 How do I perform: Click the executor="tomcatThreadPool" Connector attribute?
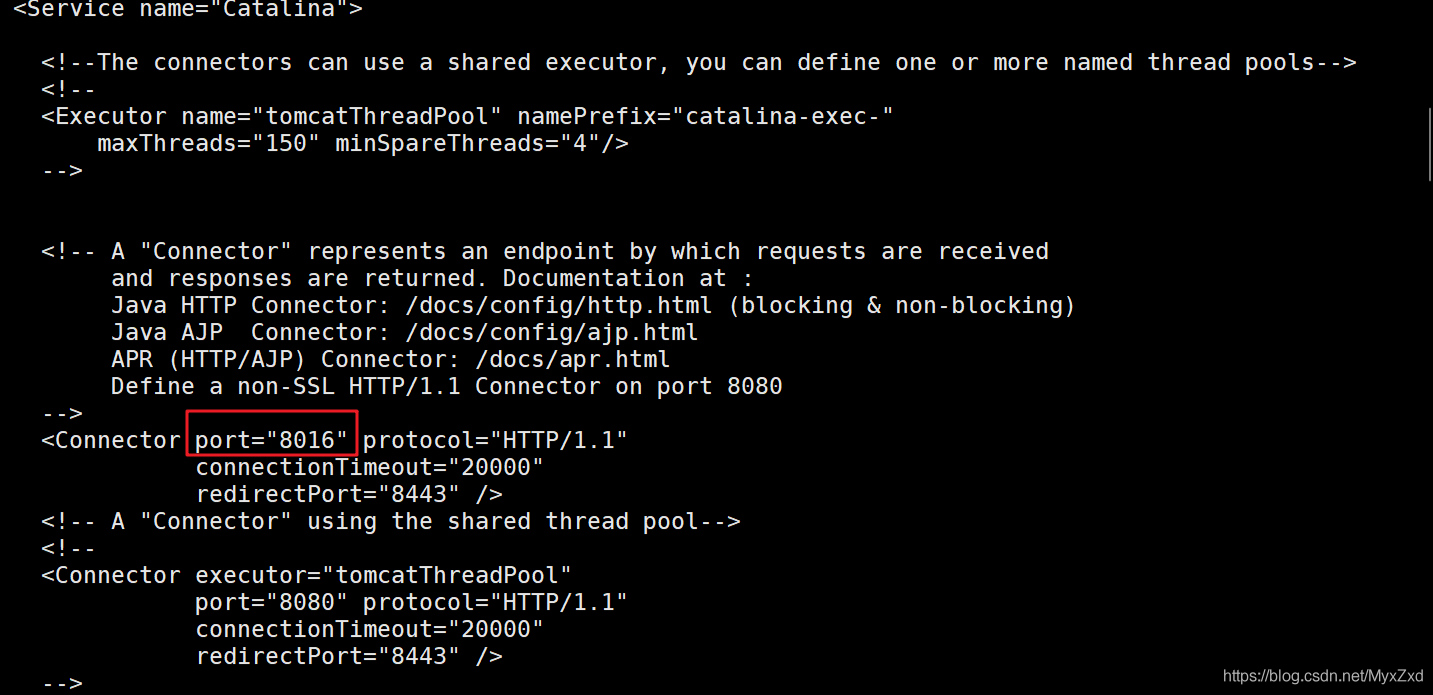(383, 575)
